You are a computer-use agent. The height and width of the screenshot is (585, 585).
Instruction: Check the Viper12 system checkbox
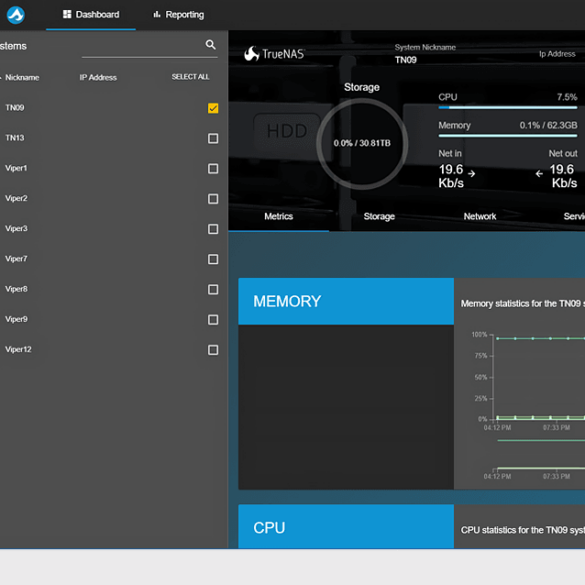pos(213,350)
